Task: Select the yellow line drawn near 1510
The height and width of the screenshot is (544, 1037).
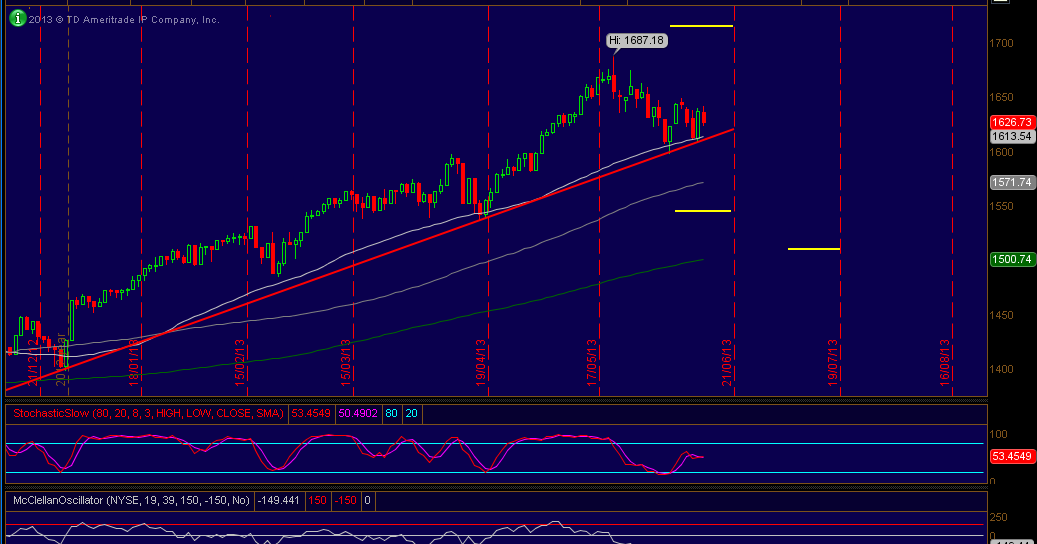Action: click(813, 249)
